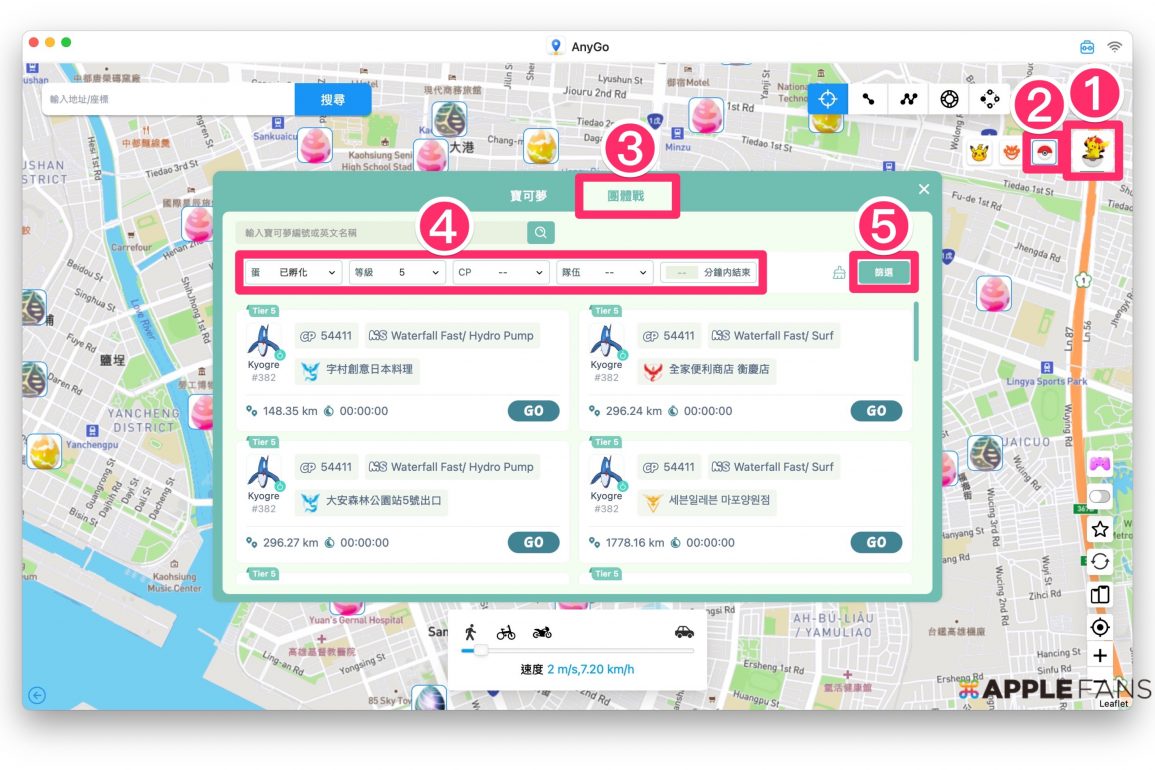1155x770 pixels.
Task: Expand the 蛋 已孵化 dropdown
Action: point(293,272)
